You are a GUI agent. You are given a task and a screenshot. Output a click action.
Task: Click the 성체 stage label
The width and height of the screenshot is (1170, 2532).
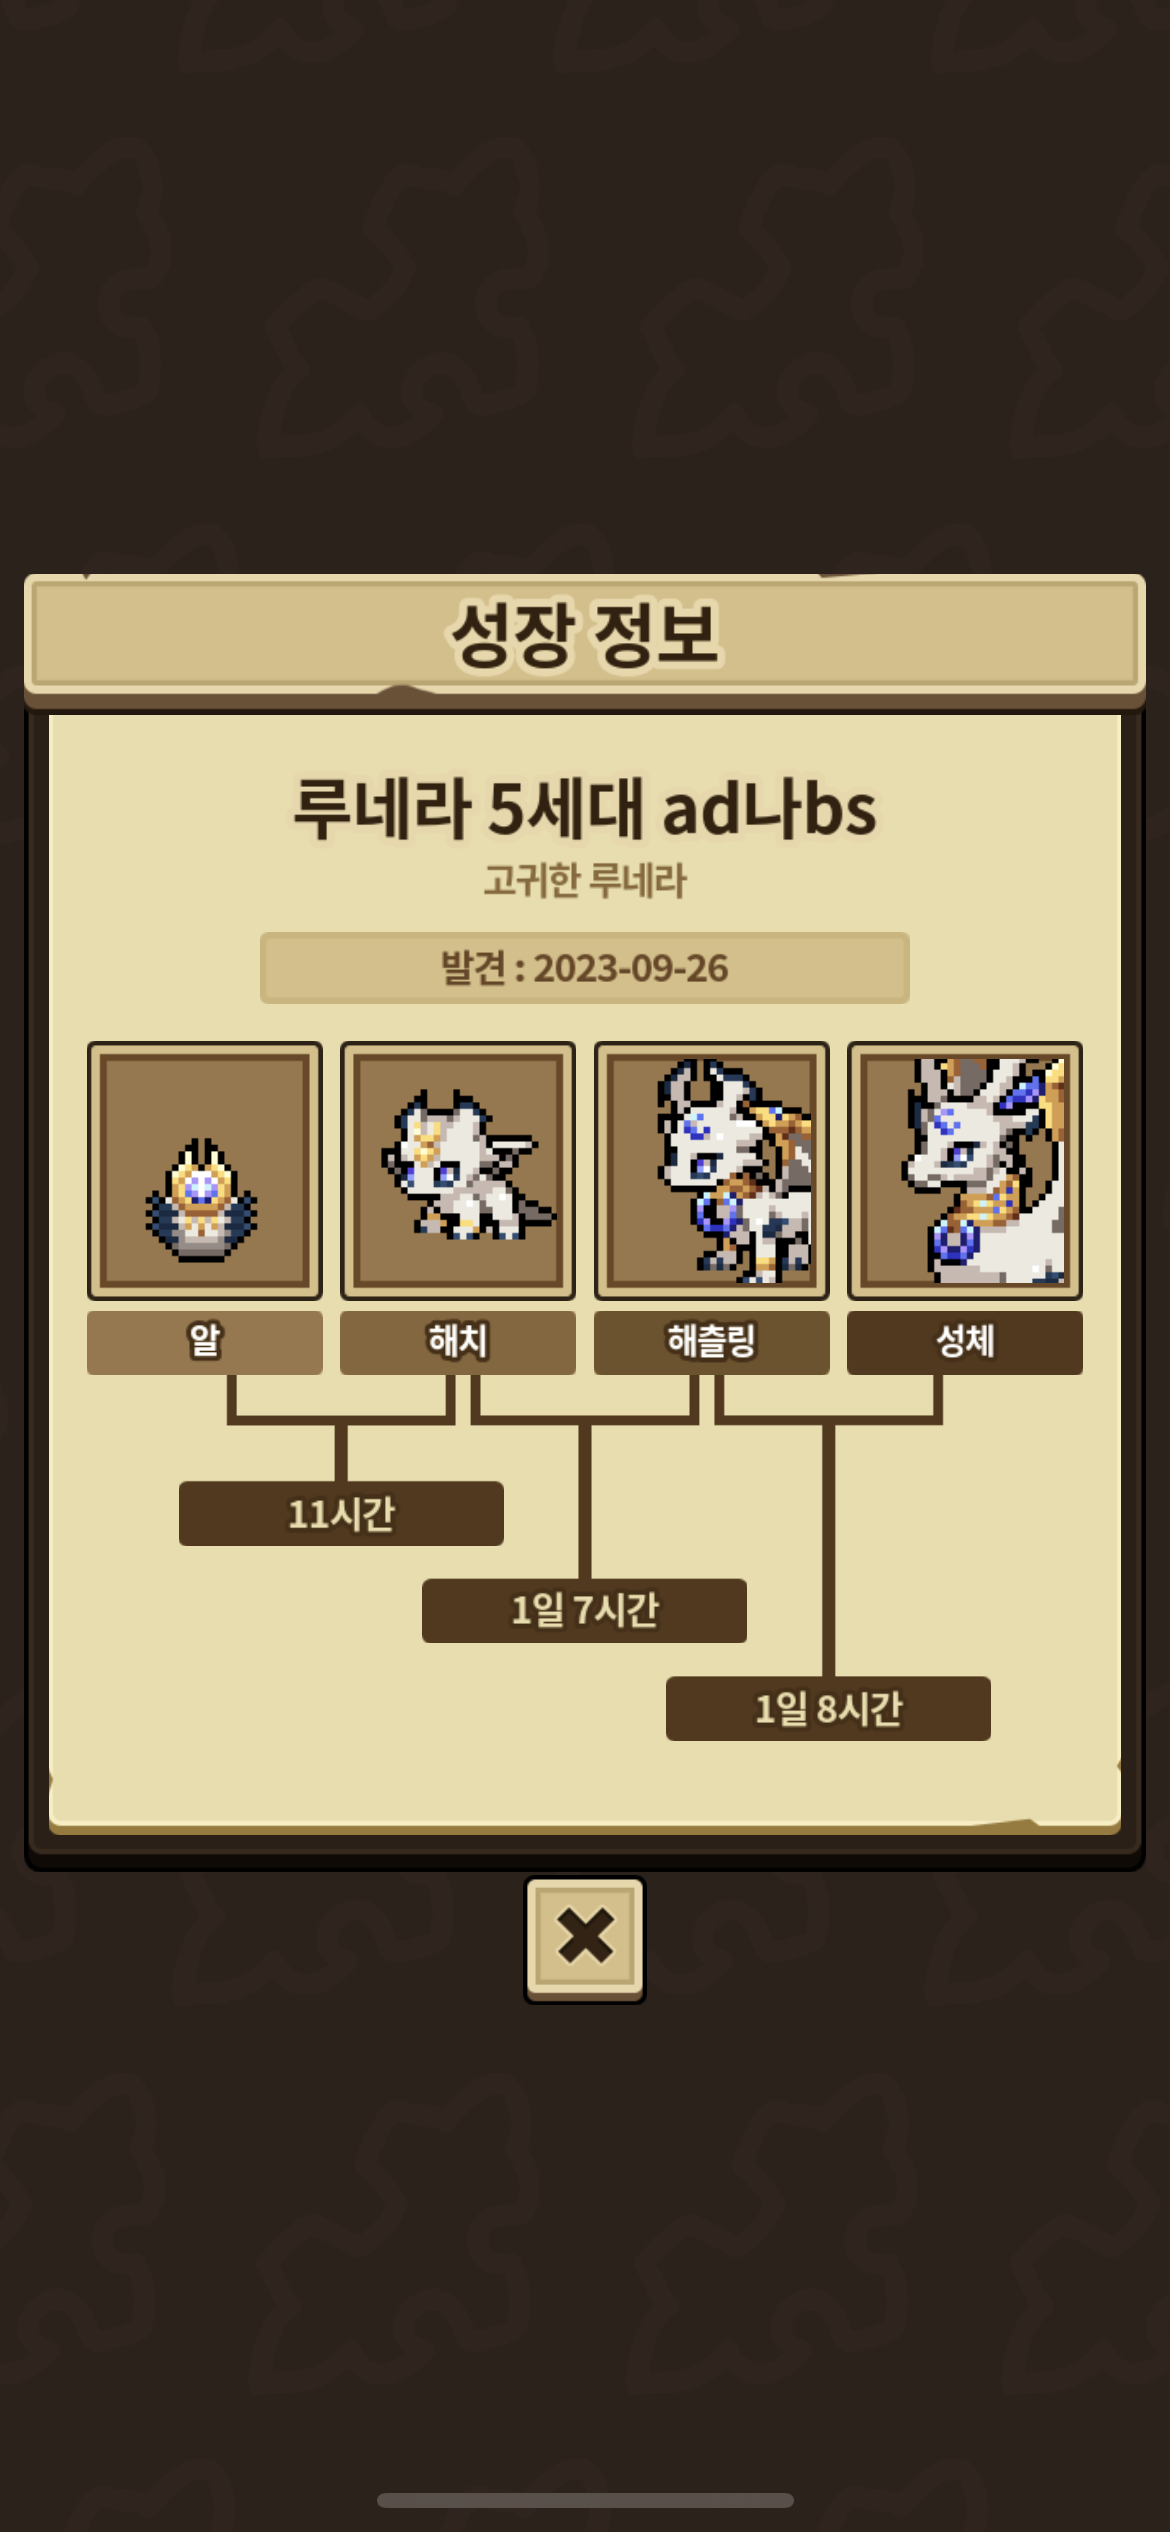(965, 1342)
